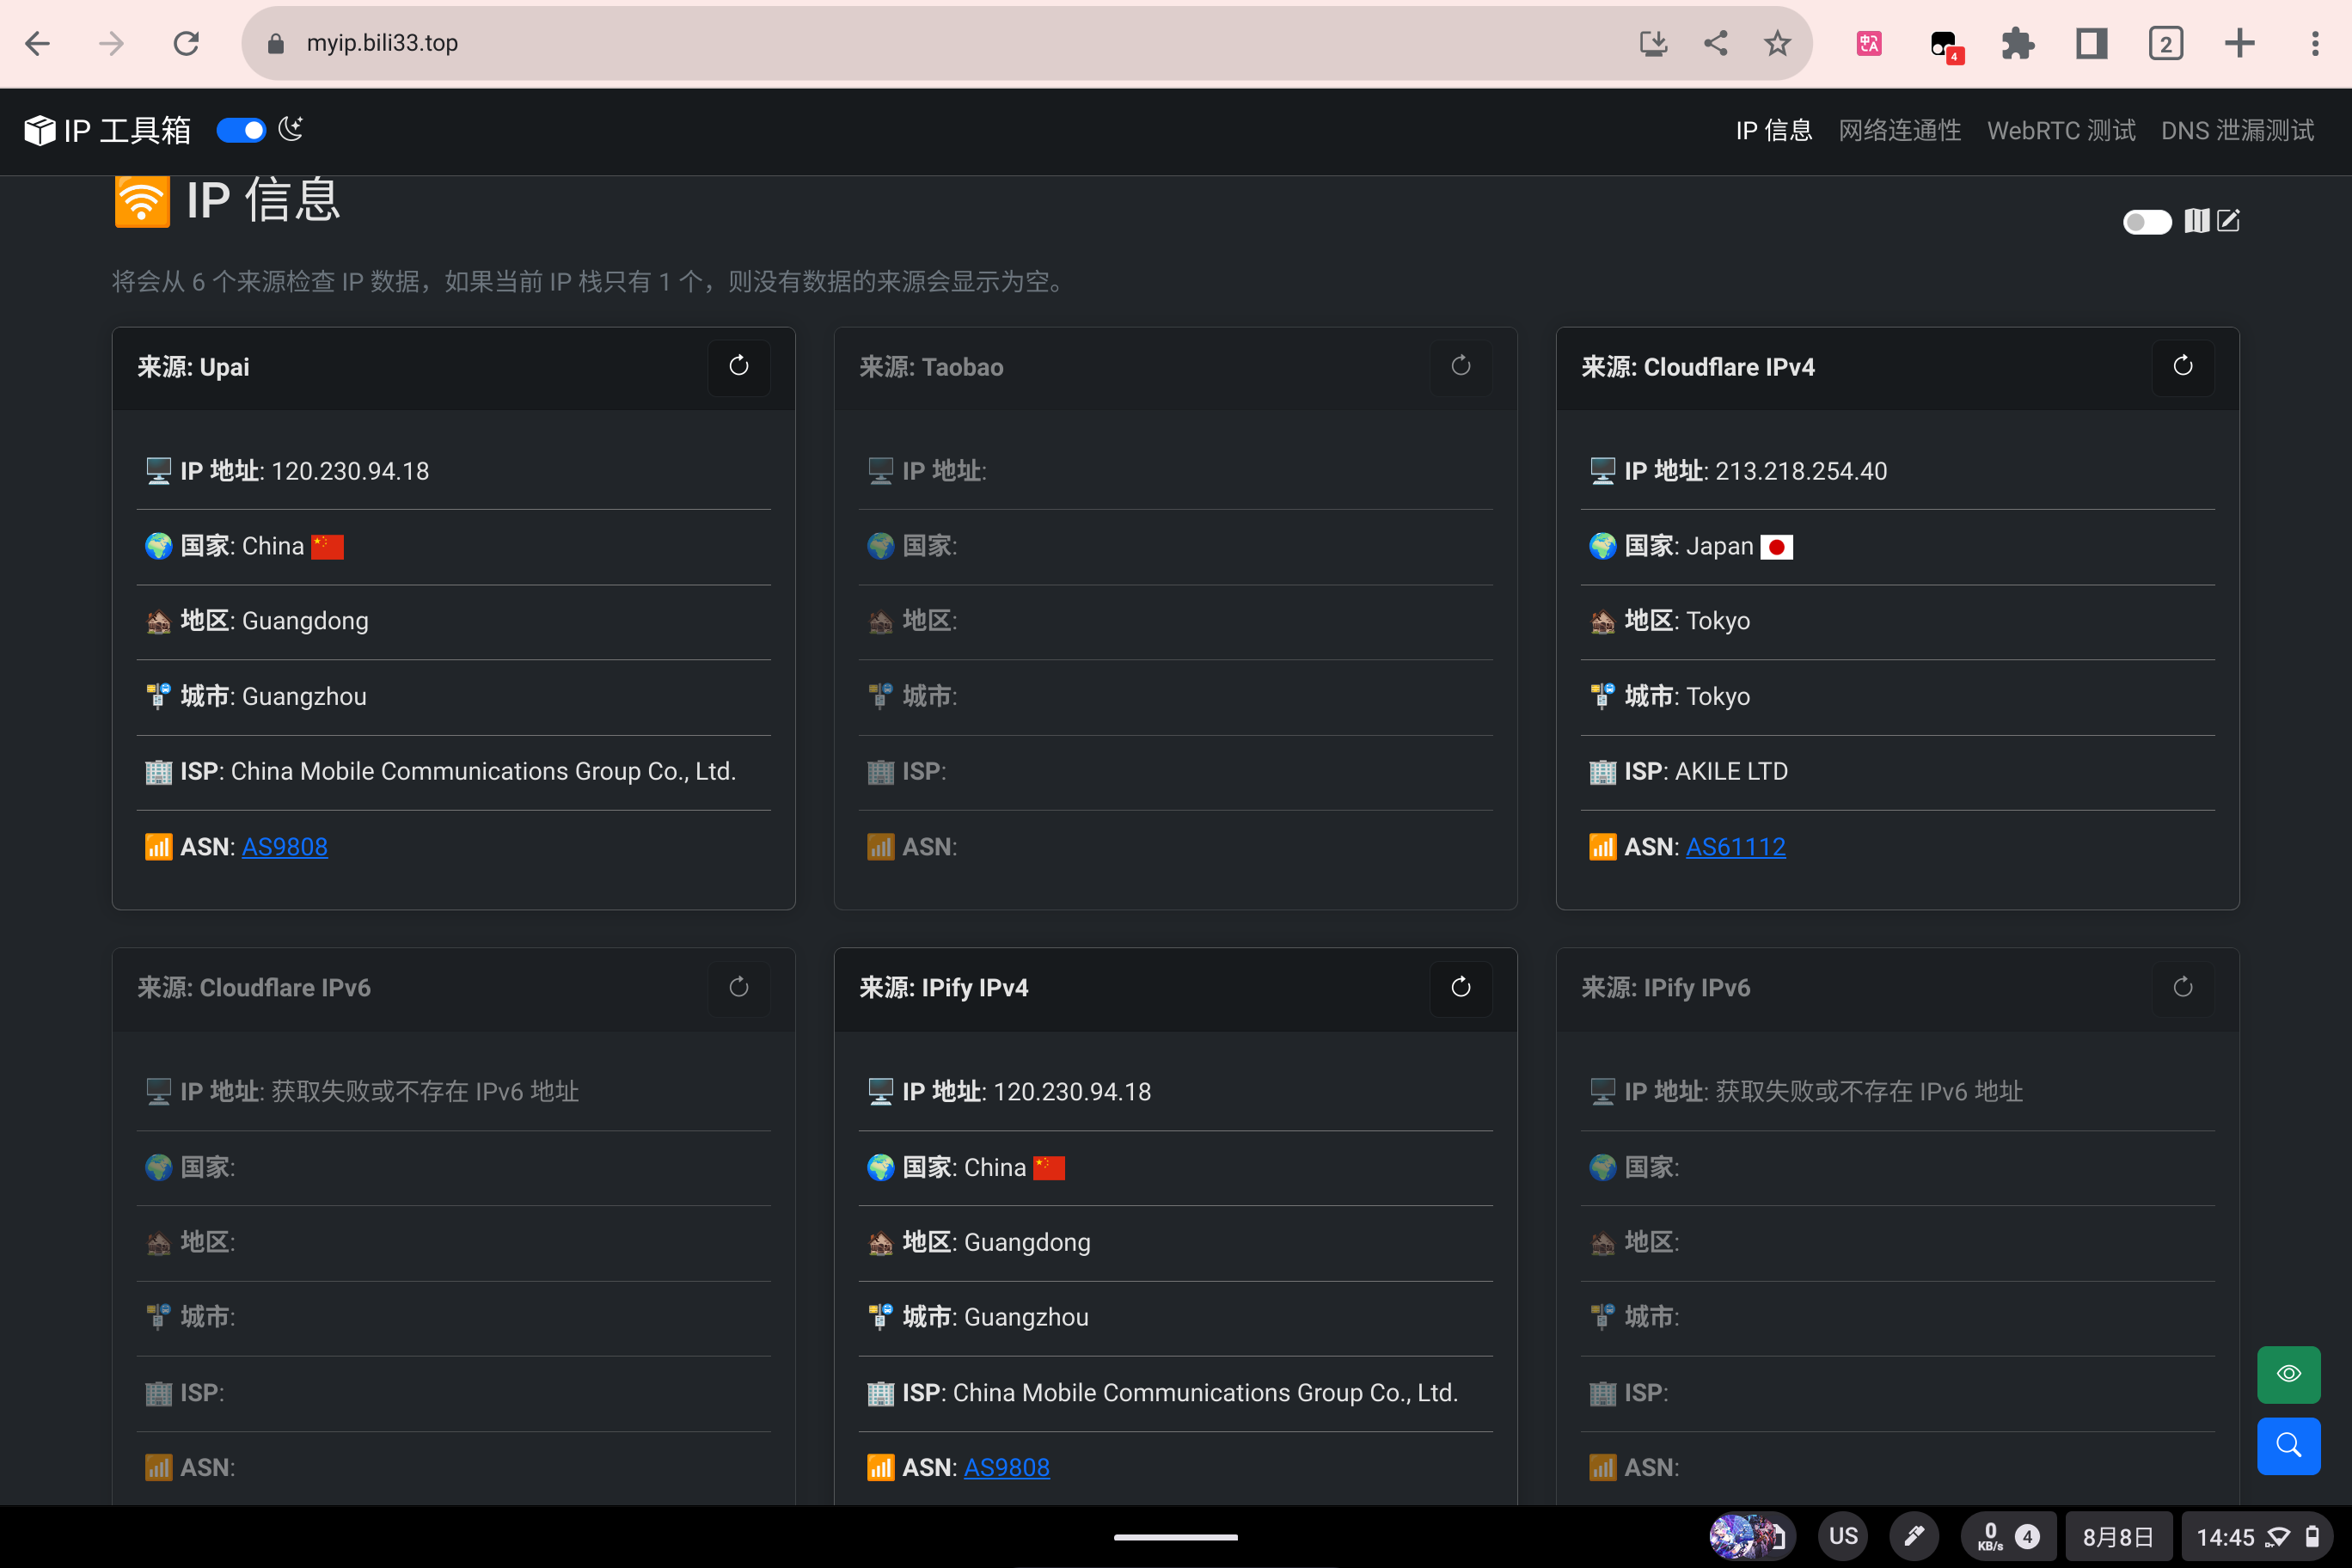2352x1568 pixels.
Task: Open the AS61112 ASN link
Action: click(x=1735, y=847)
